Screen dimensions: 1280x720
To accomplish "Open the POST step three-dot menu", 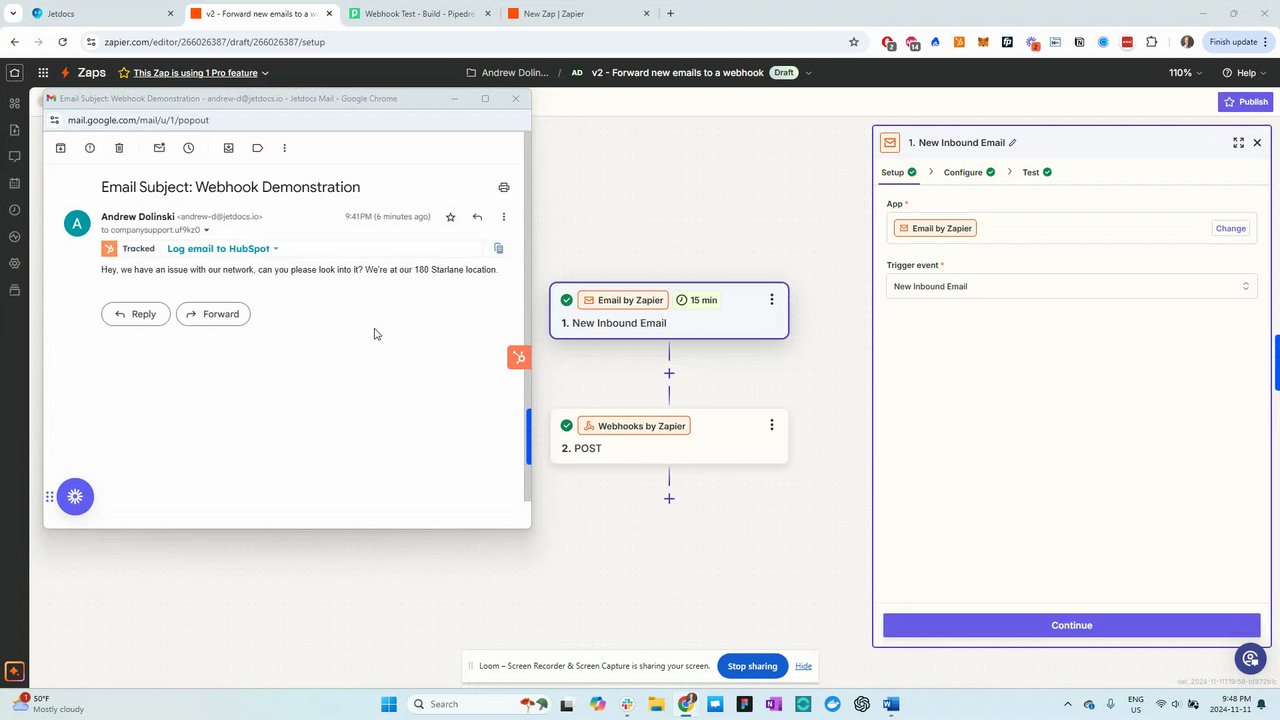I will coord(771,425).
